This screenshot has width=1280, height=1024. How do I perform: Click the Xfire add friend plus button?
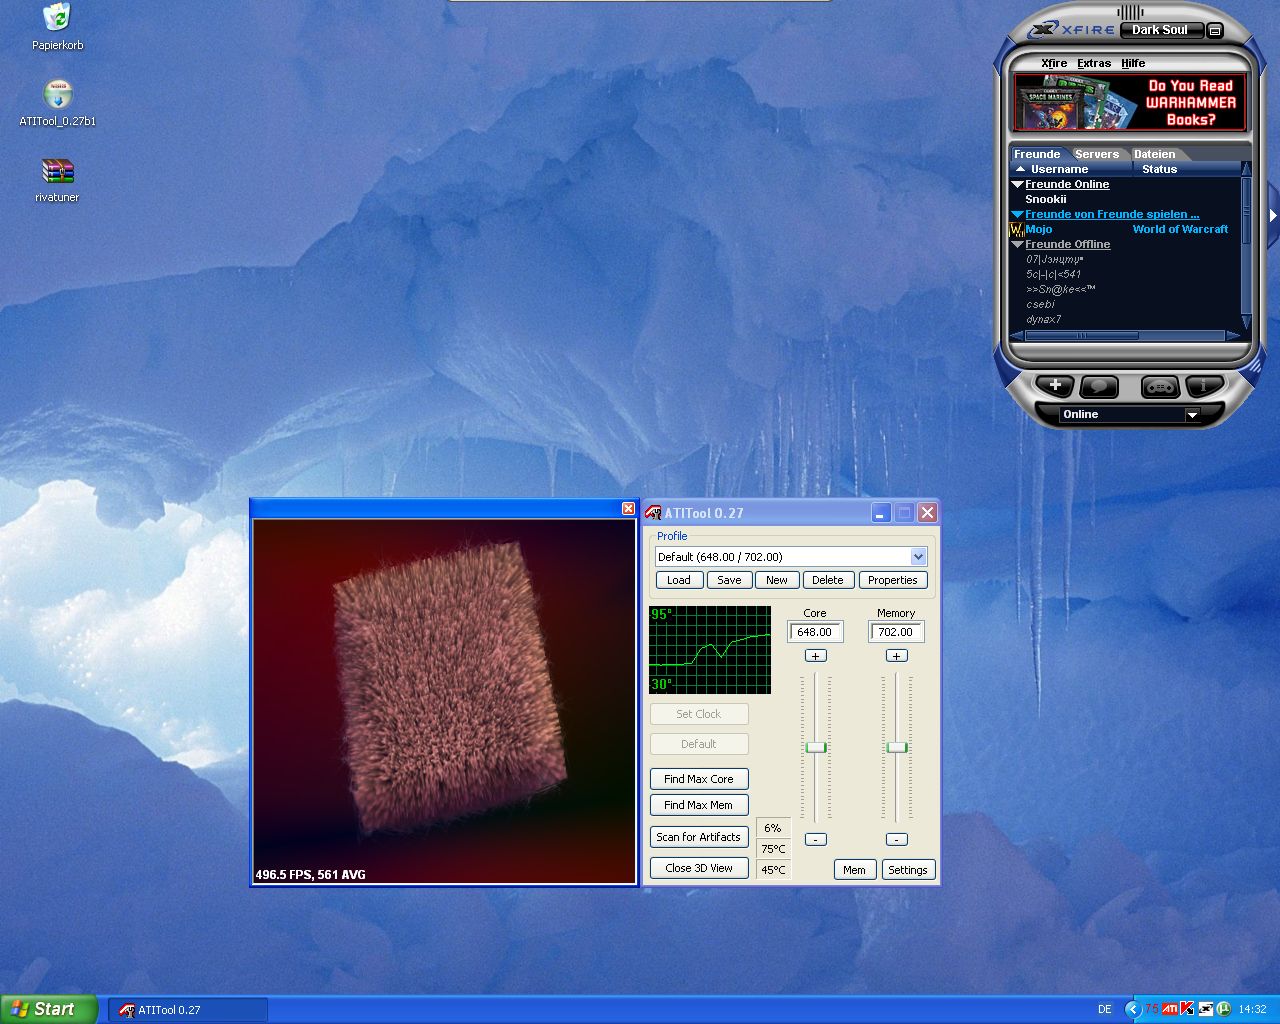[x=1054, y=385]
